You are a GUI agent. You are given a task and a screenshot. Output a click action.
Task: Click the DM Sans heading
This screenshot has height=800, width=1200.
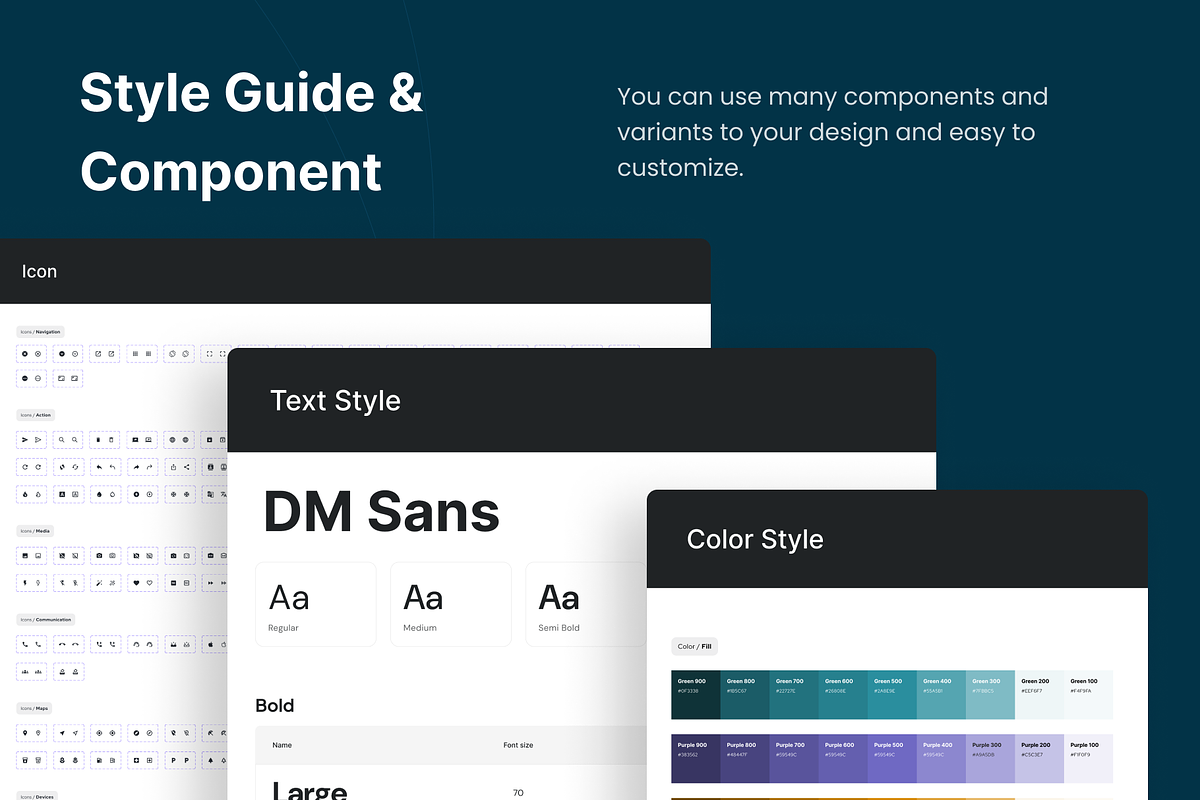[x=381, y=511]
